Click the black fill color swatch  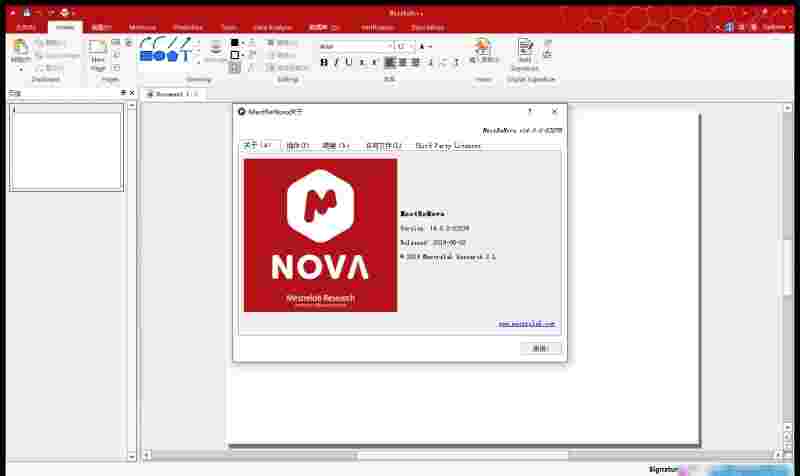[x=235, y=42]
